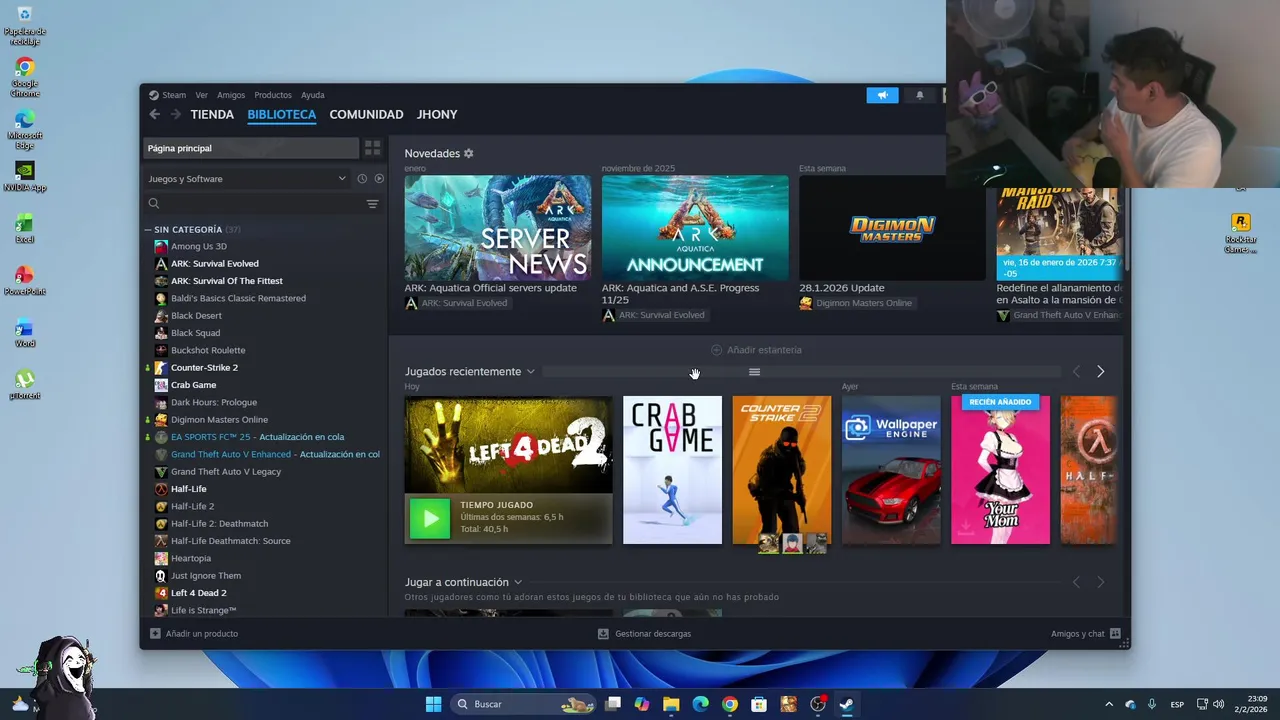Open the announcements megaphone button
This screenshot has height=720, width=1280.
point(882,95)
